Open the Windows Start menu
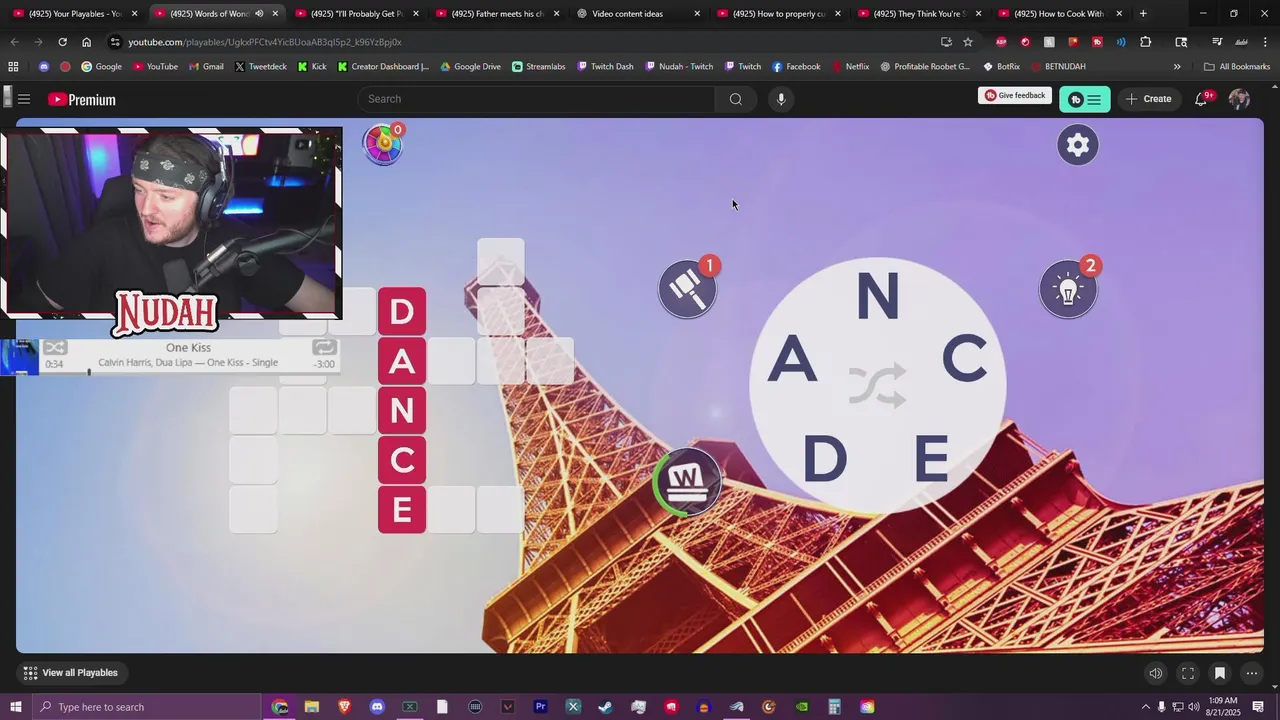 point(15,707)
